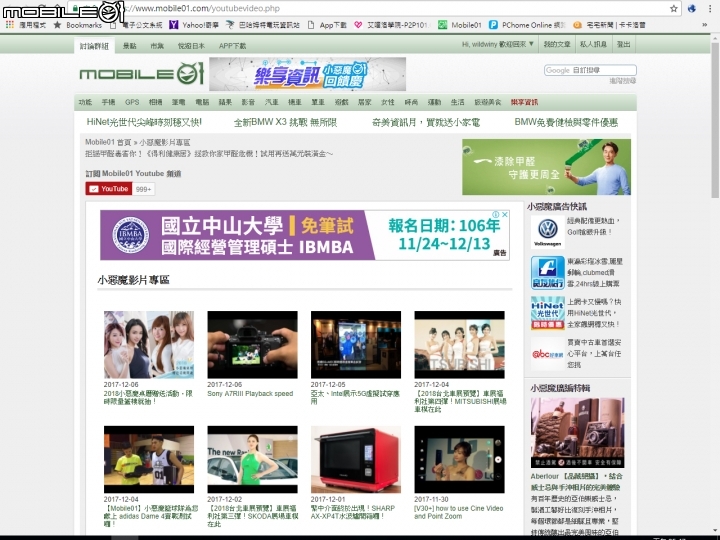
Task: Open V30+ Cine Video title link
Action: 458,512
